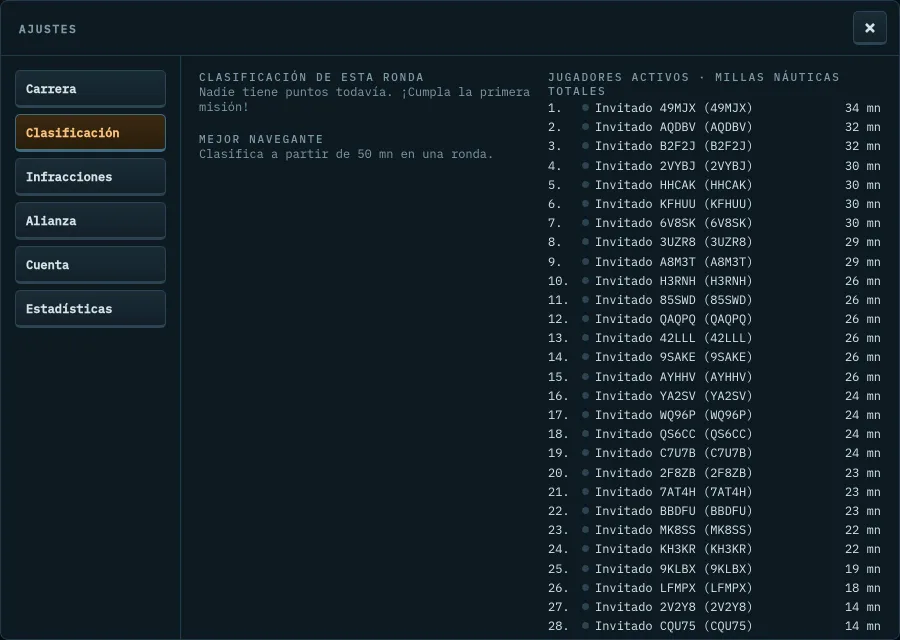Image resolution: width=900 pixels, height=640 pixels.
Task: Click player Invitado 7AT4H
Action: pos(714,491)
